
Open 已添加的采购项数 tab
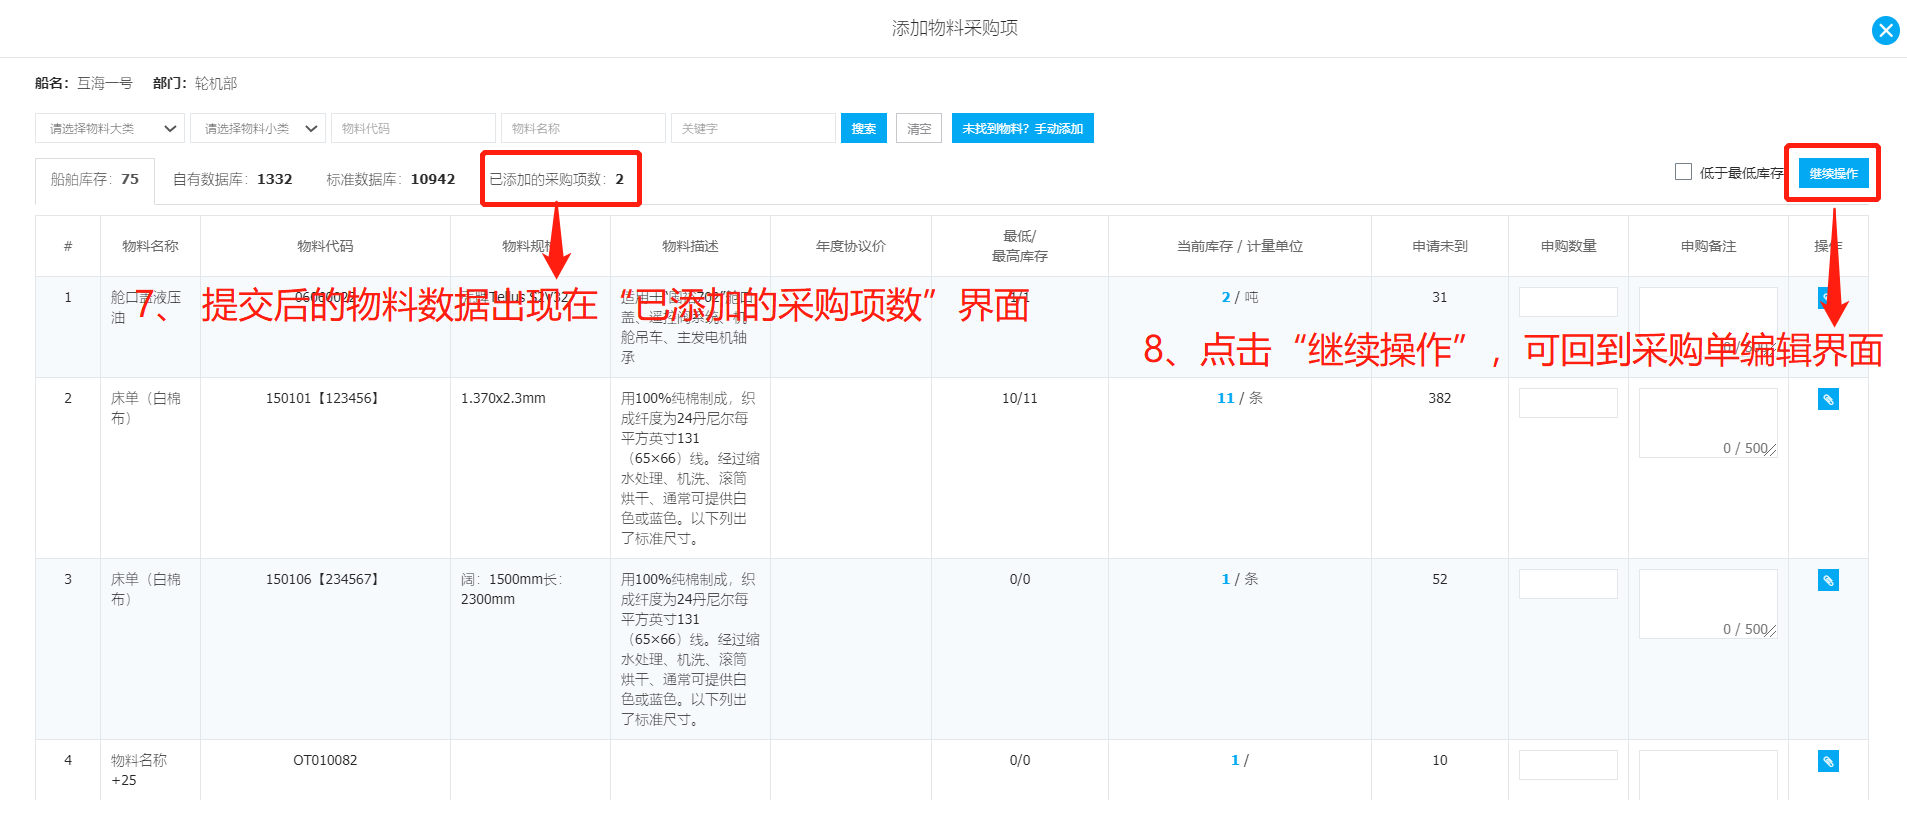pyautogui.click(x=557, y=179)
